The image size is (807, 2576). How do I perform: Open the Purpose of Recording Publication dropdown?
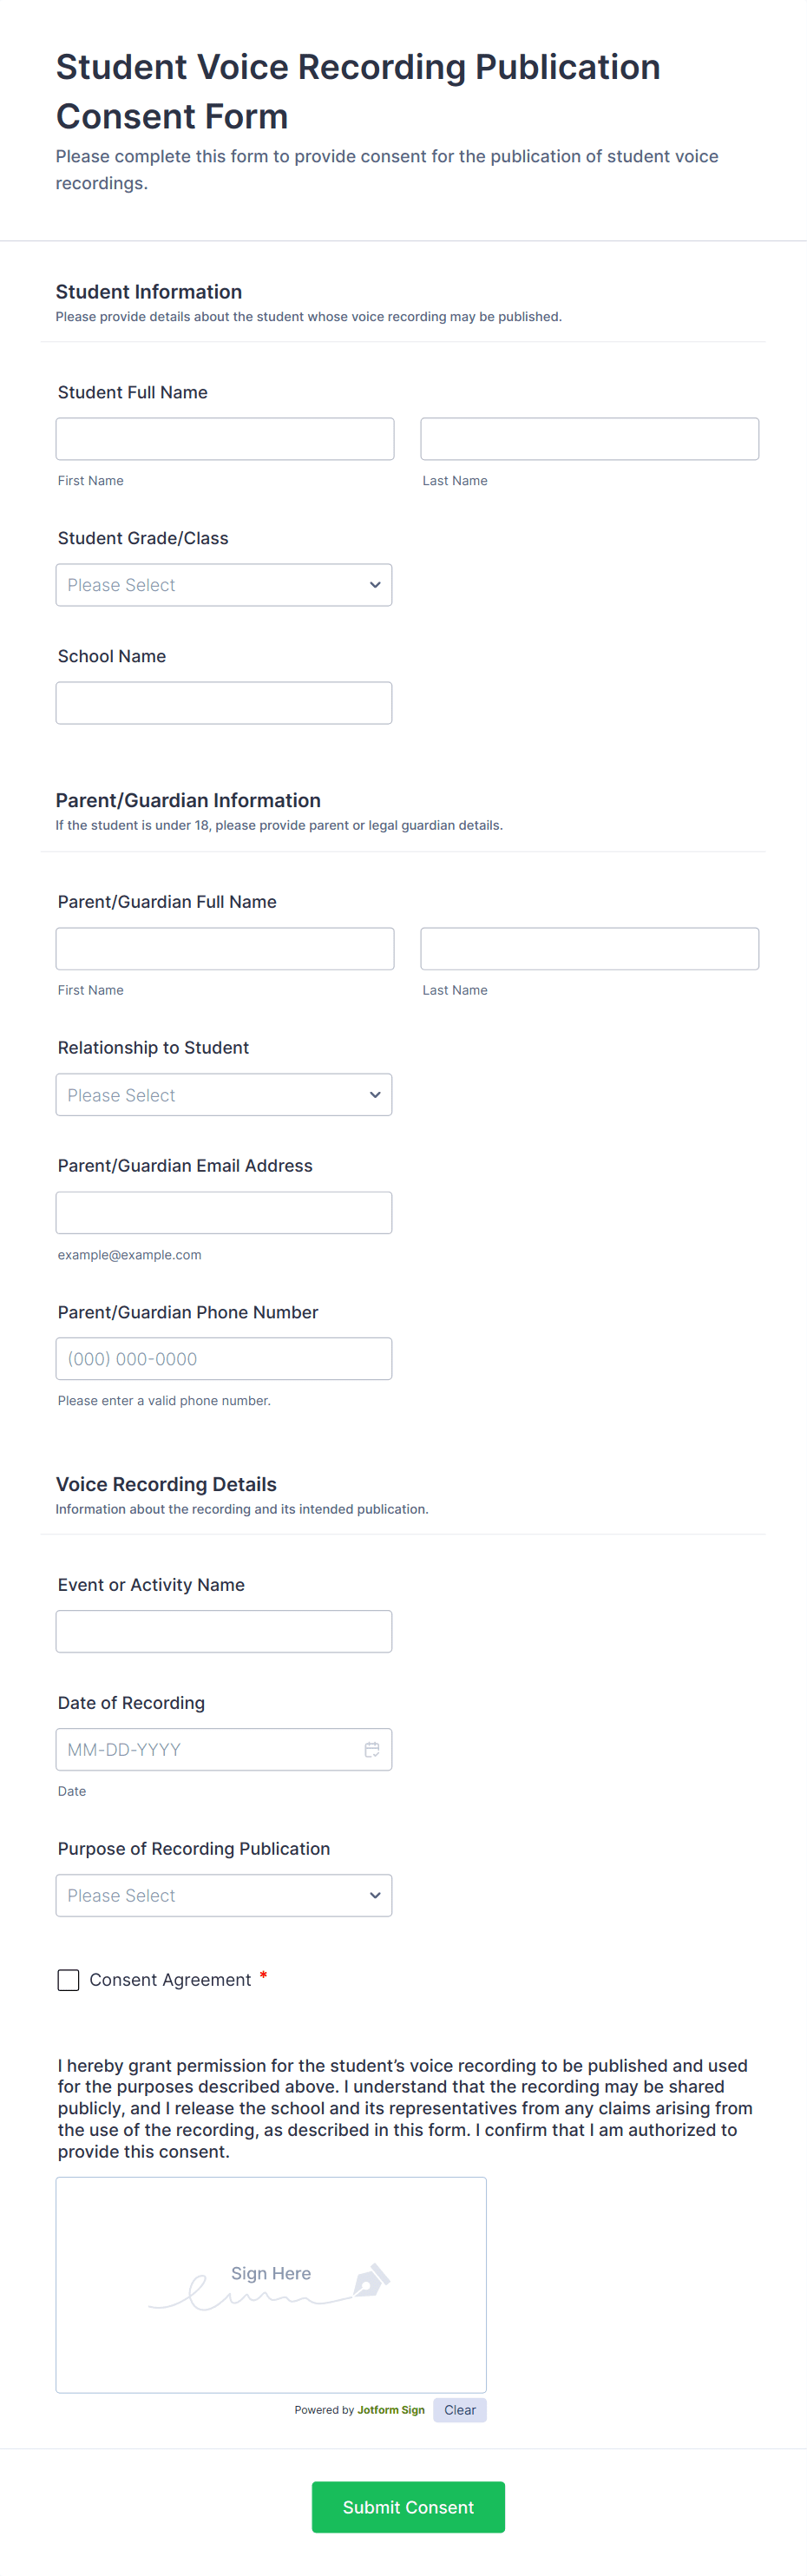click(223, 1895)
